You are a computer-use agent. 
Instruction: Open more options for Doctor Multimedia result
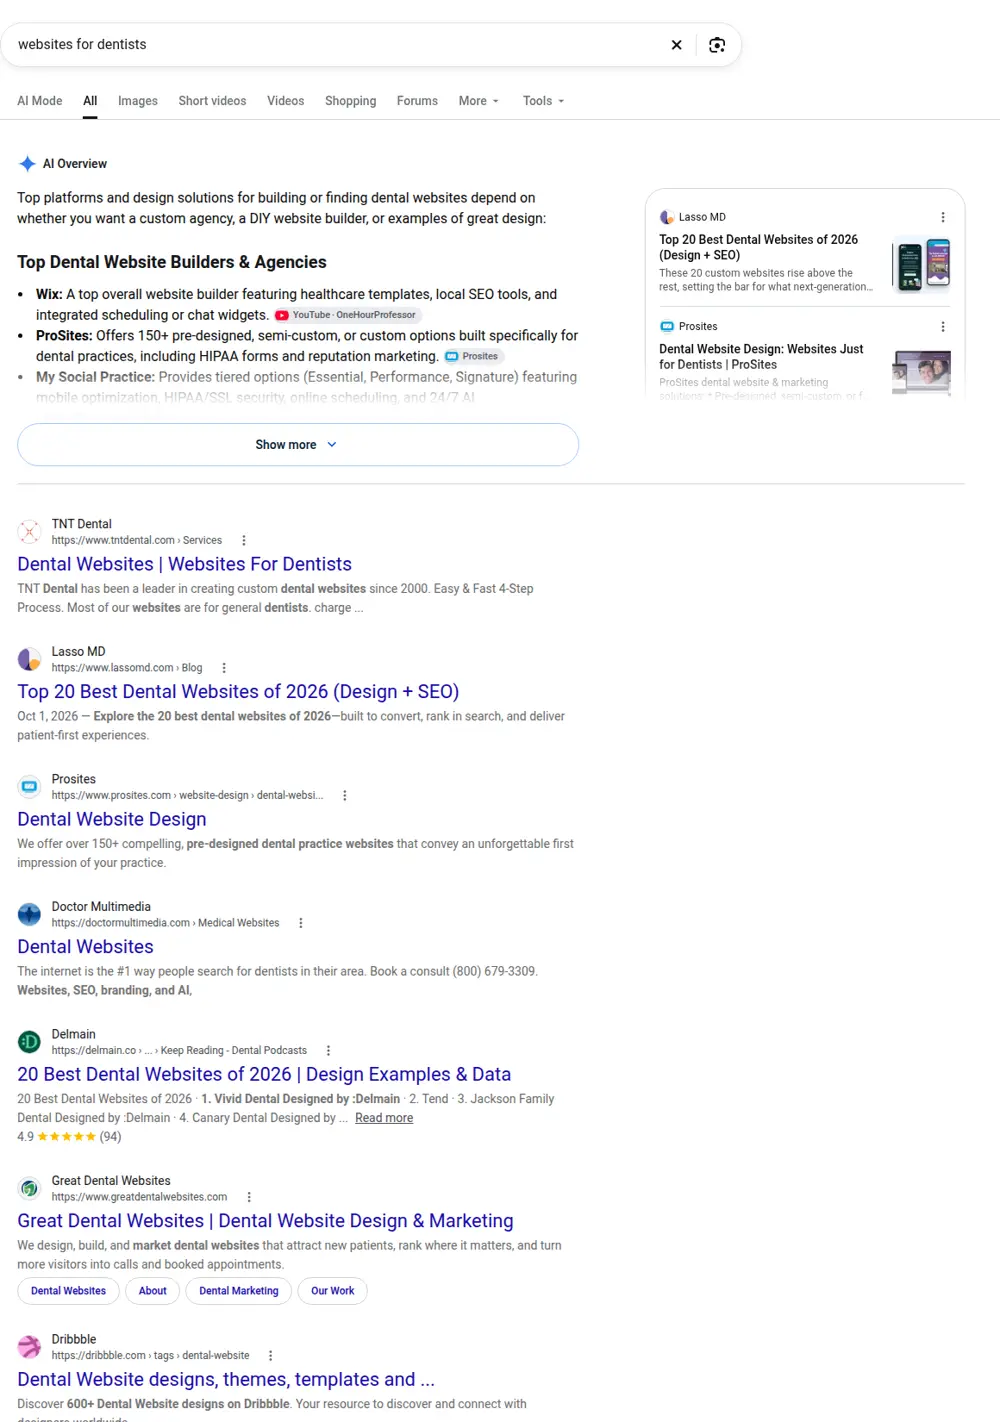[x=301, y=923]
